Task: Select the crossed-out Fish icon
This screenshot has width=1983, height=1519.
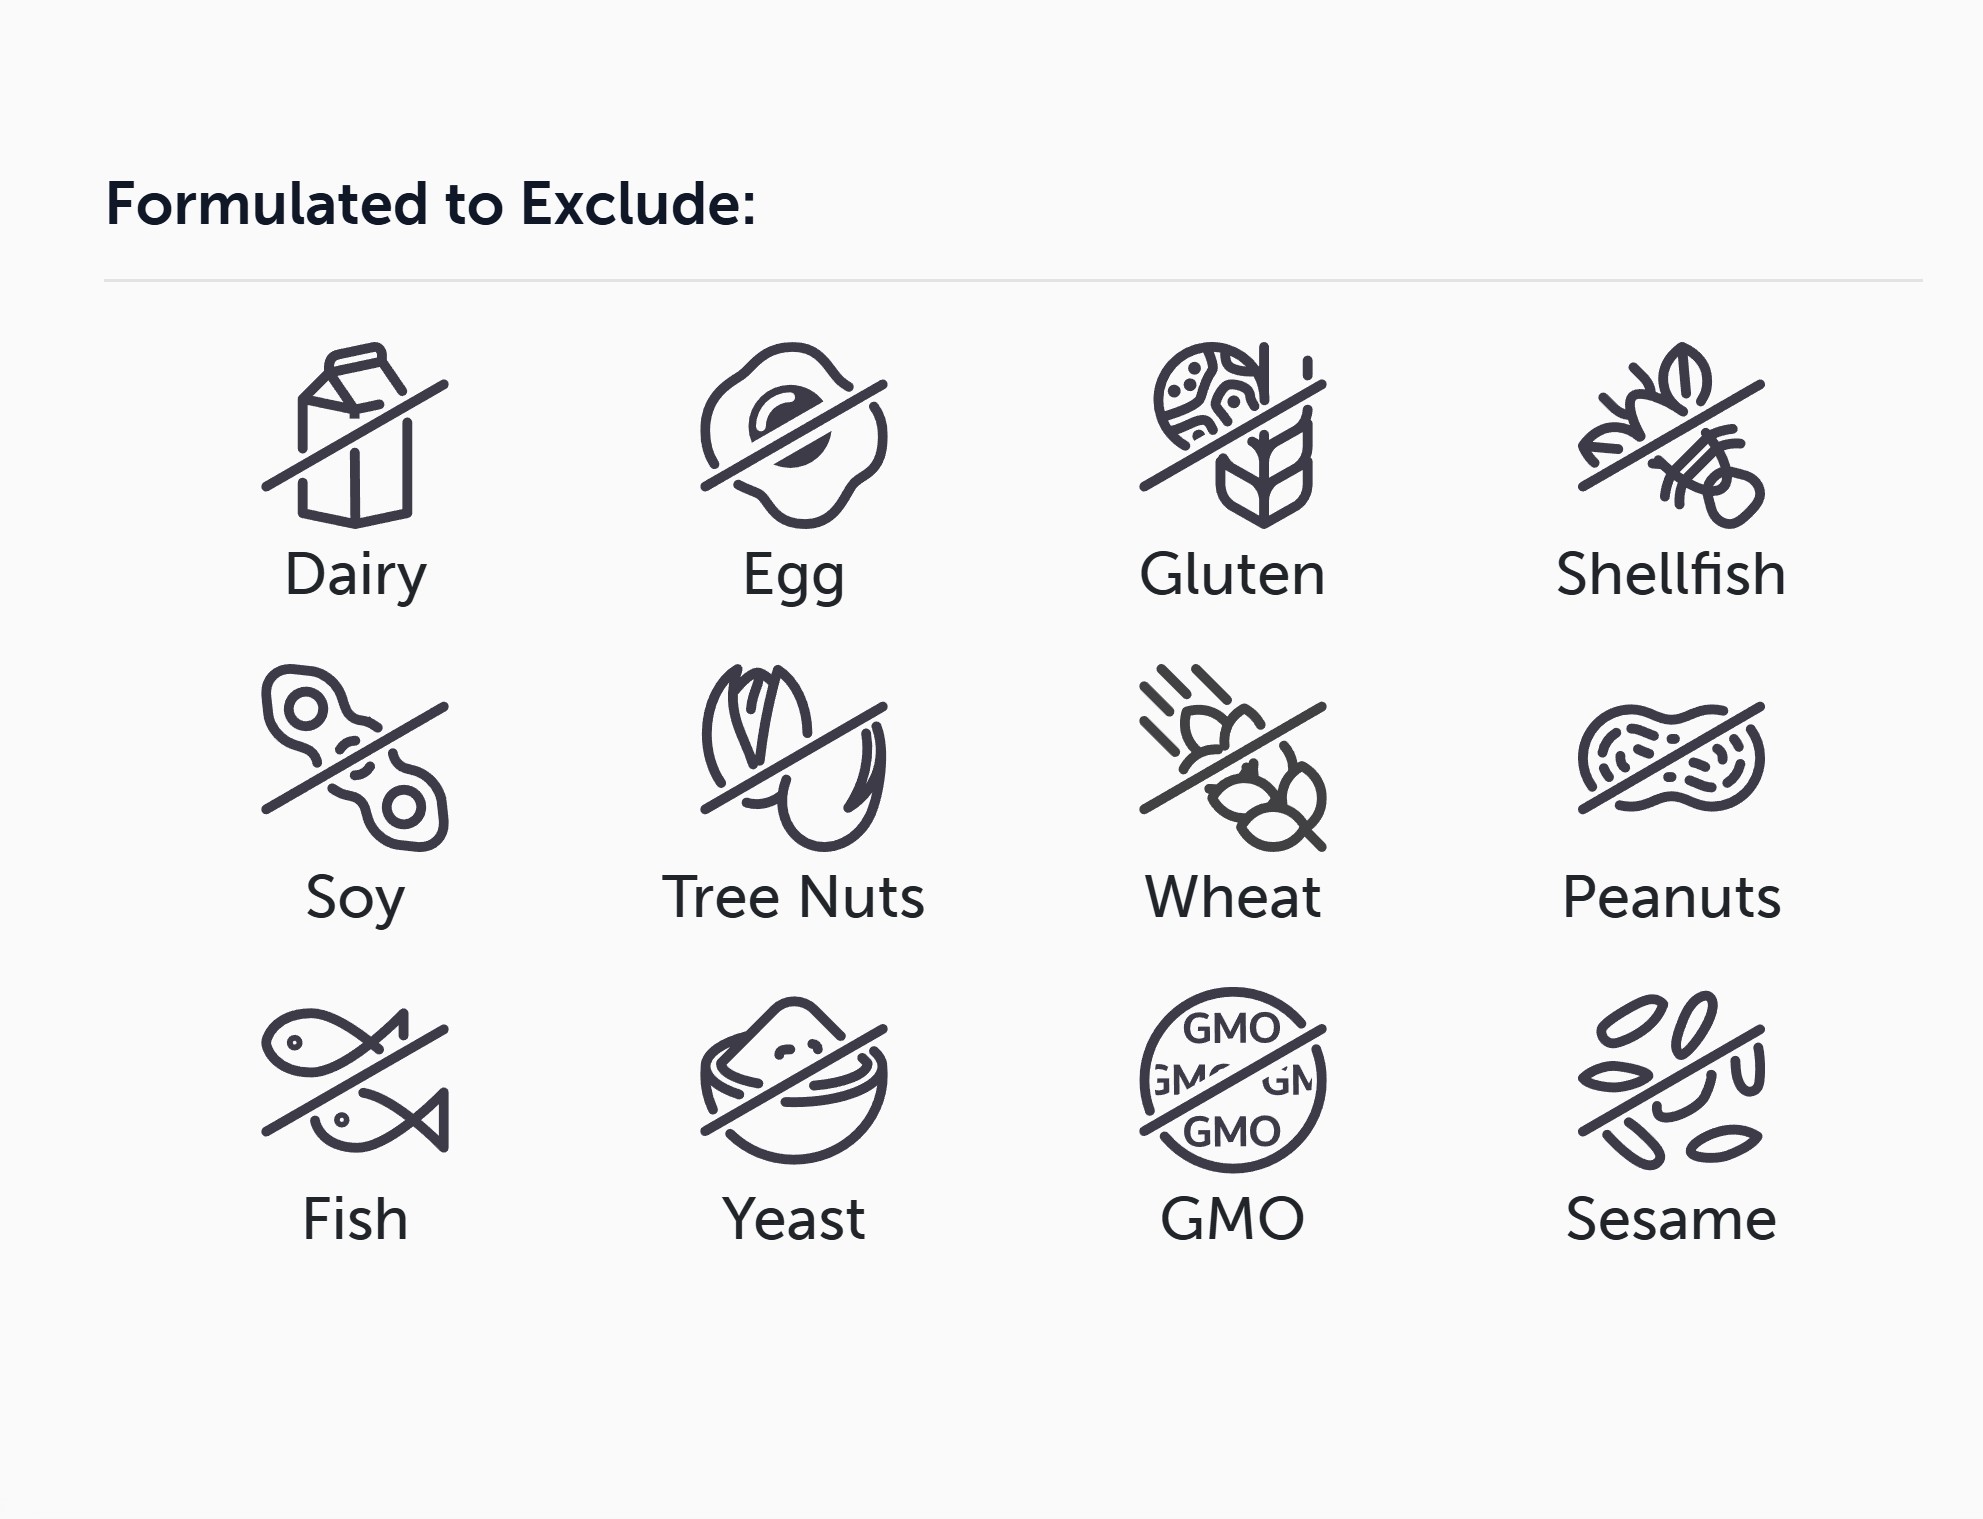Action: [x=355, y=1080]
